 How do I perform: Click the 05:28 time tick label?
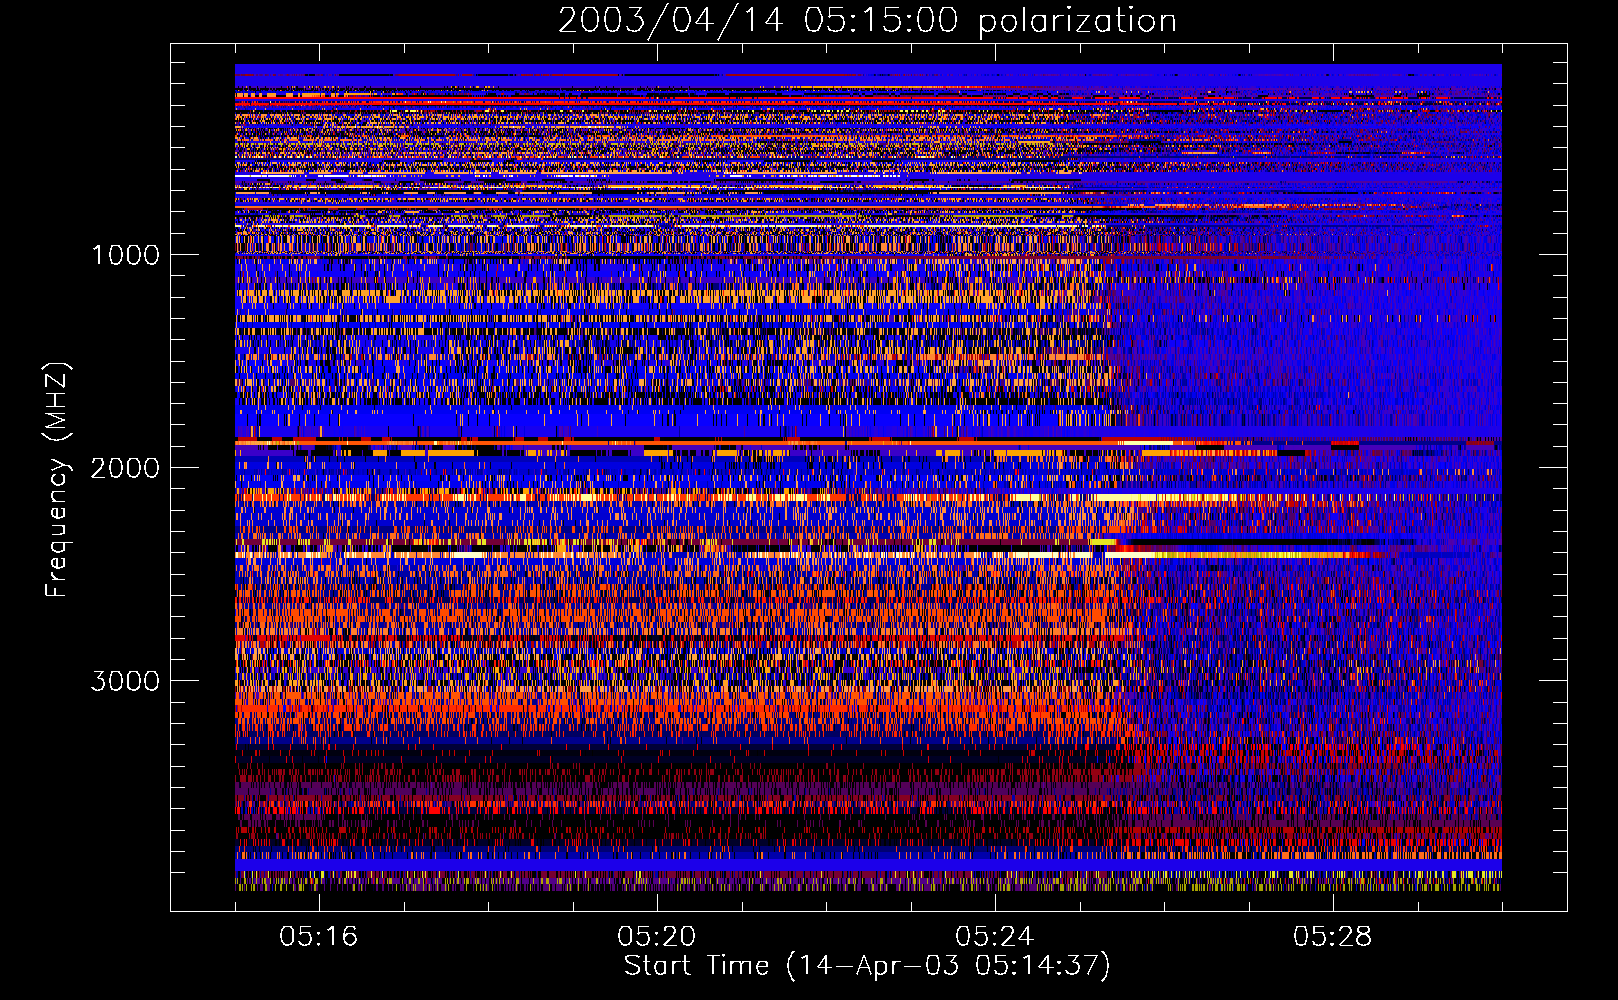(1333, 936)
